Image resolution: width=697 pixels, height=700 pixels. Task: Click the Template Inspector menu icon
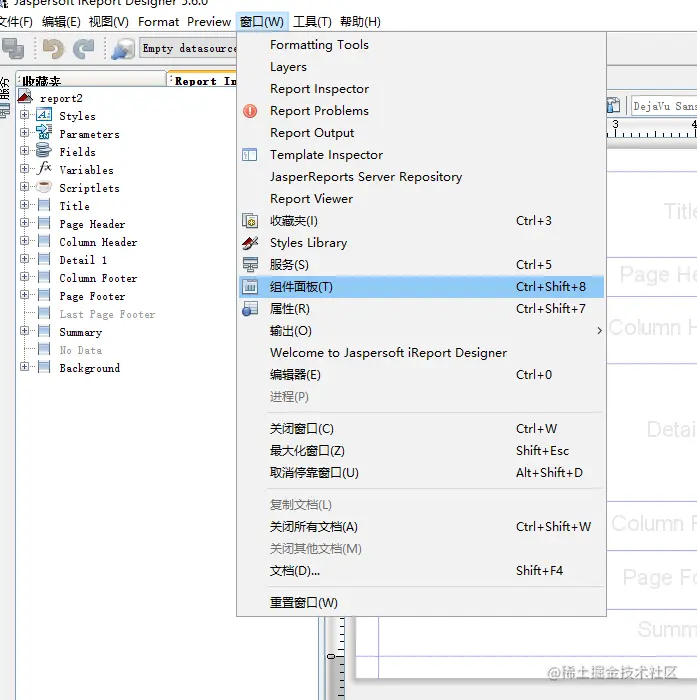(x=250, y=155)
